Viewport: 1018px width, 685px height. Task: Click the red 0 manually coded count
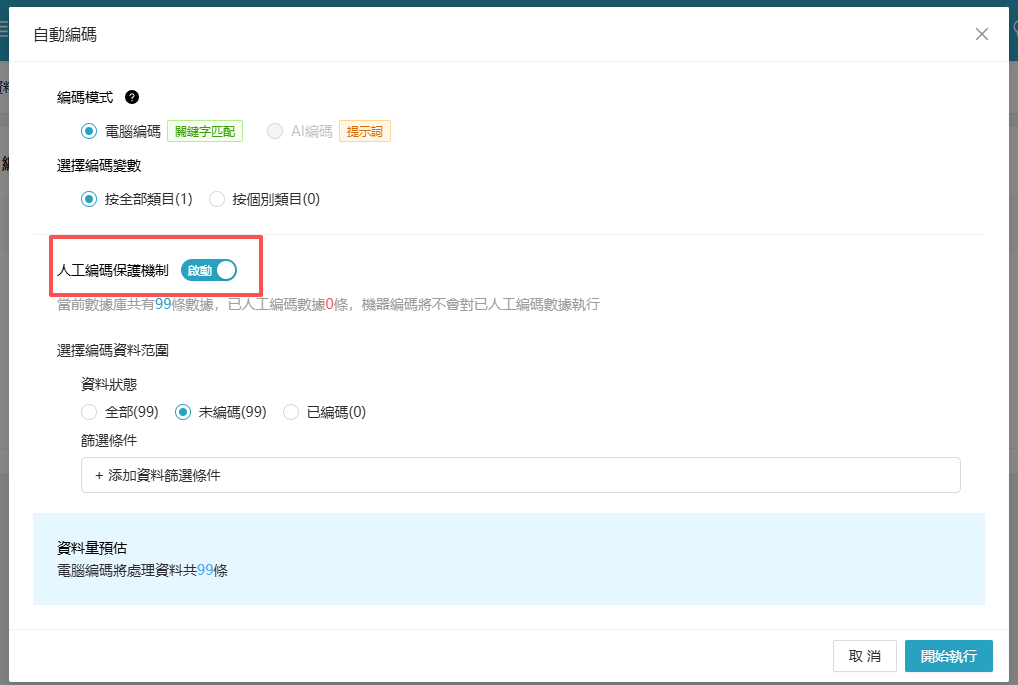tap(329, 304)
